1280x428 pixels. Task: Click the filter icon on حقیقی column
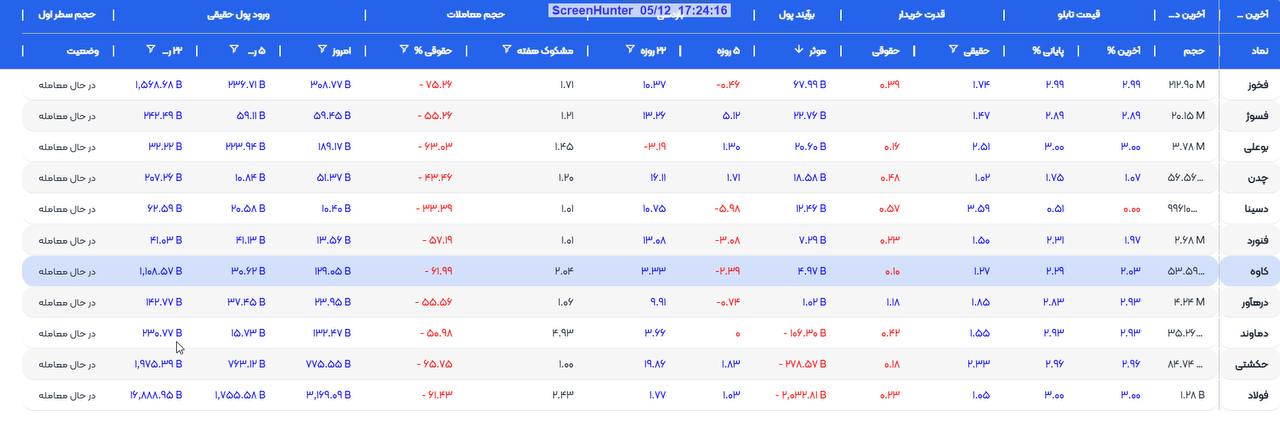tap(952, 50)
